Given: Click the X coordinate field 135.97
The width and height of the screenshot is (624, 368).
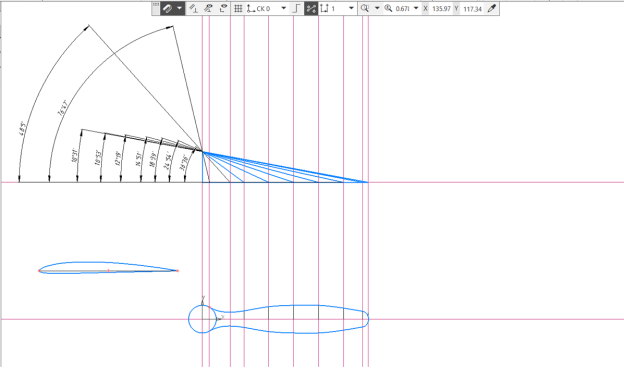Looking at the screenshot, I should point(441,9).
